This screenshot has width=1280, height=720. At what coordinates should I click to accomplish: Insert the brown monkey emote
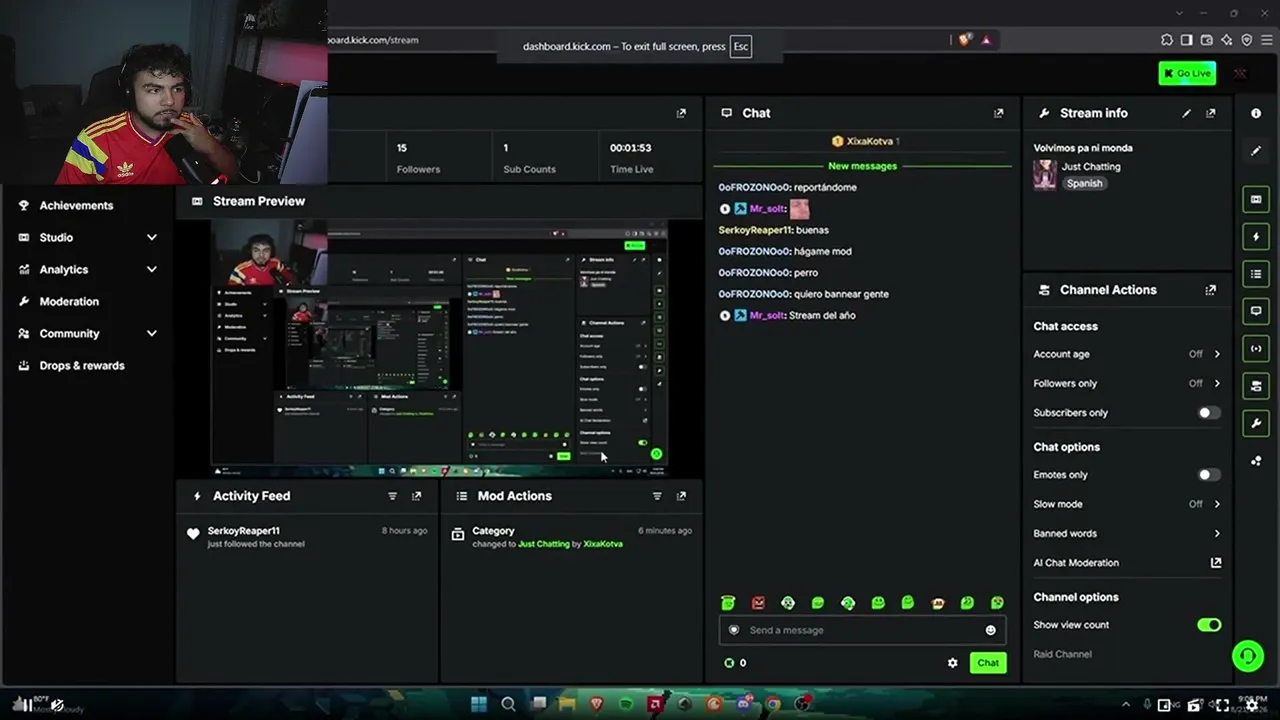coord(937,603)
